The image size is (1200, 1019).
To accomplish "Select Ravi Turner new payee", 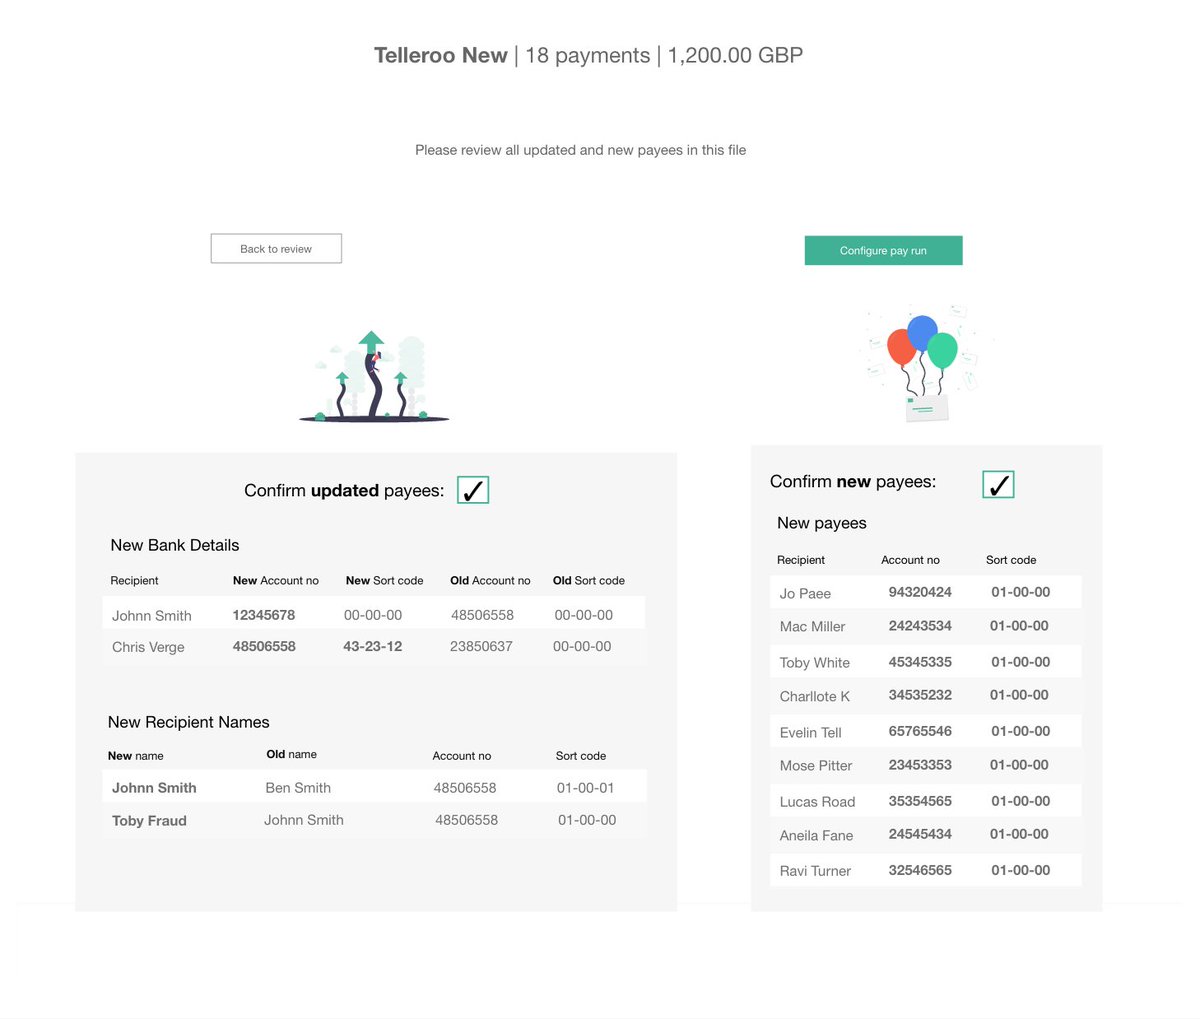I will (x=926, y=870).
